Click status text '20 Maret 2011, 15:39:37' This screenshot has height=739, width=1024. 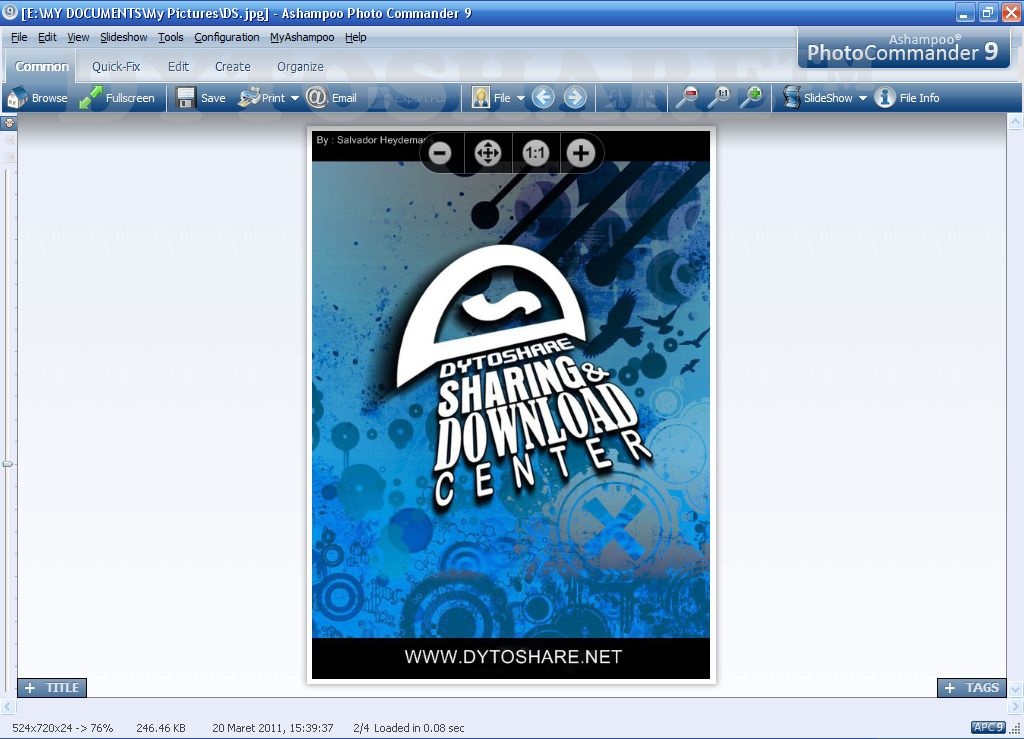(273, 728)
